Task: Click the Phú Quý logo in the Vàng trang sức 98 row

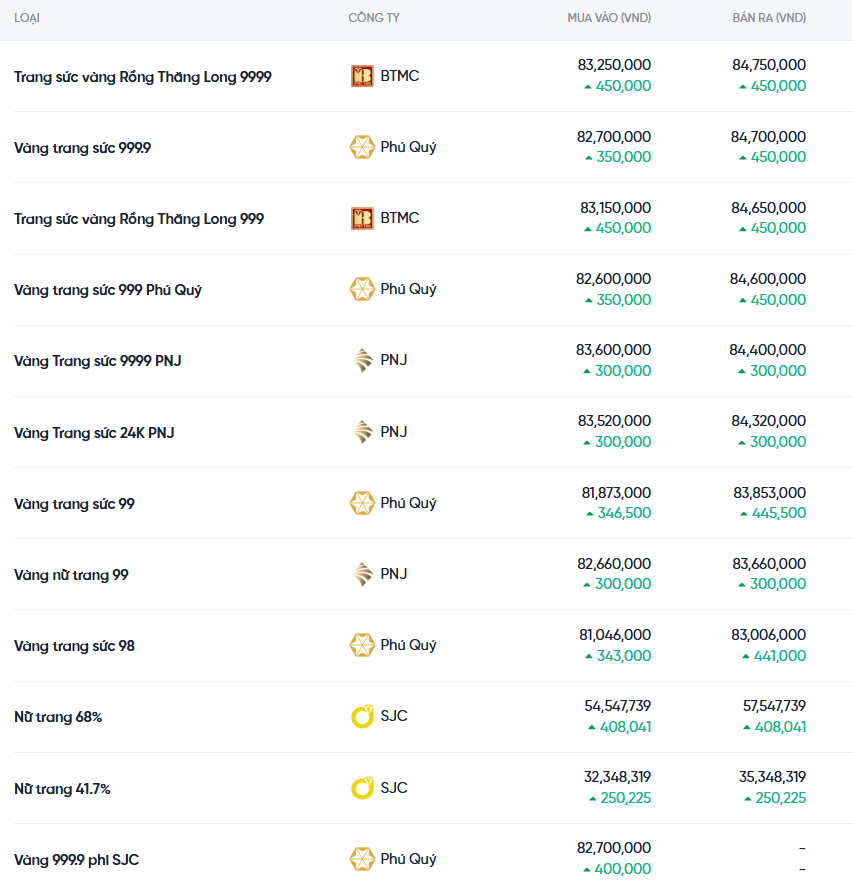Action: [x=361, y=645]
